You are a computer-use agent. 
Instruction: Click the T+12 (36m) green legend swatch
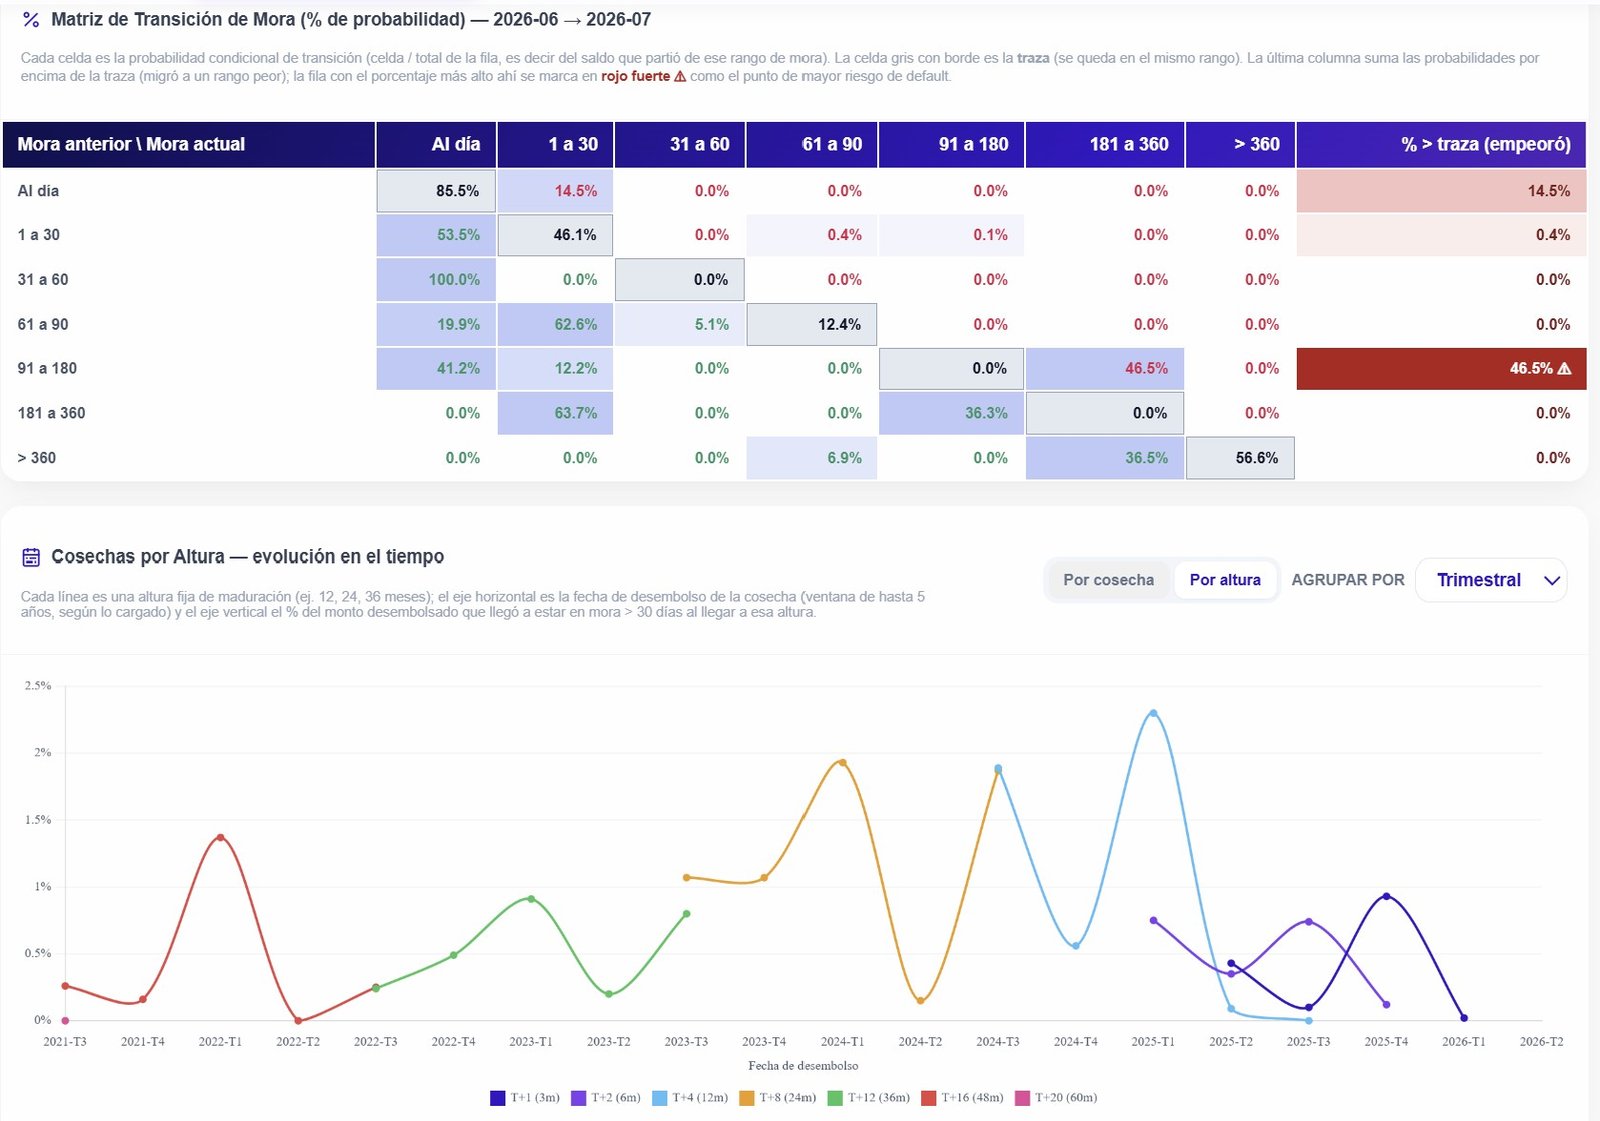(835, 1098)
